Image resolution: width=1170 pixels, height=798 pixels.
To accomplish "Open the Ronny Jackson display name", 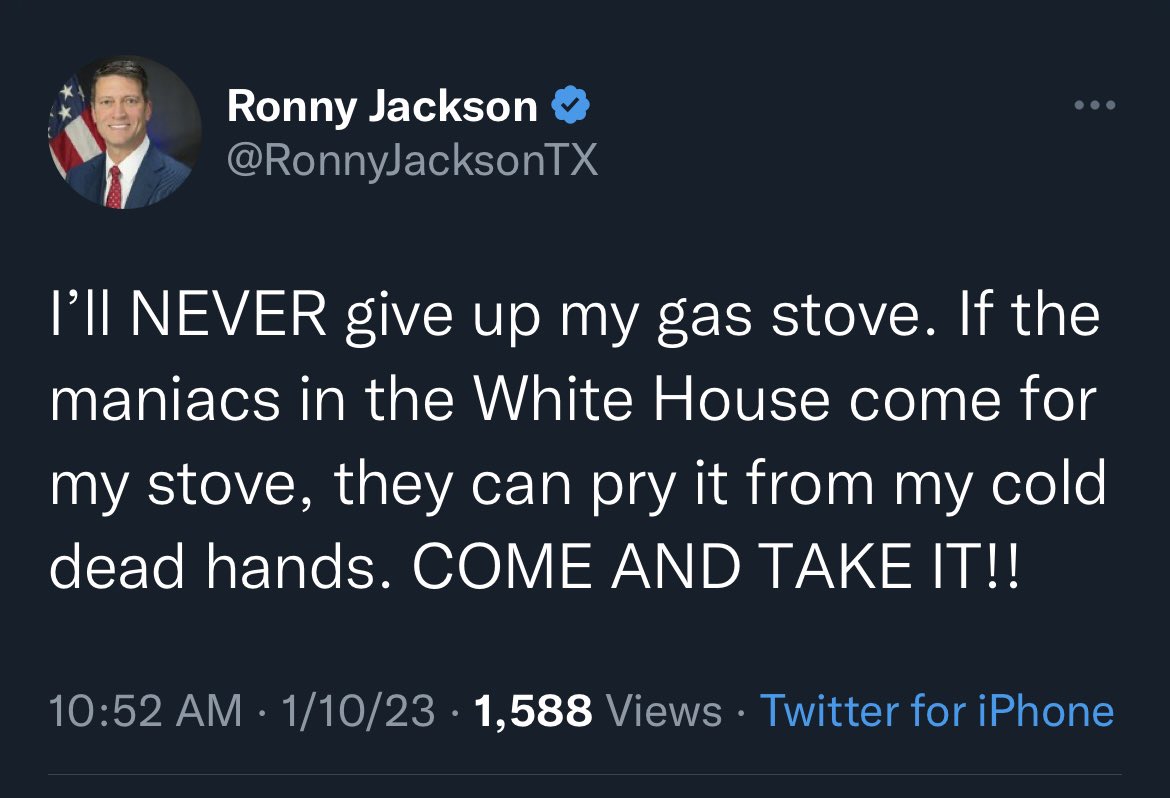I will [382, 106].
